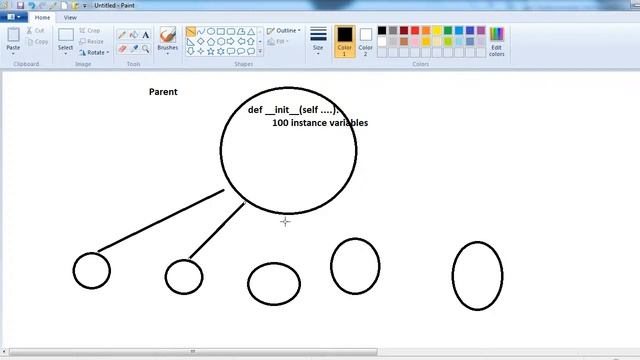Click the '100 instance variables' canvas text
The image size is (640, 360).
coord(320,123)
